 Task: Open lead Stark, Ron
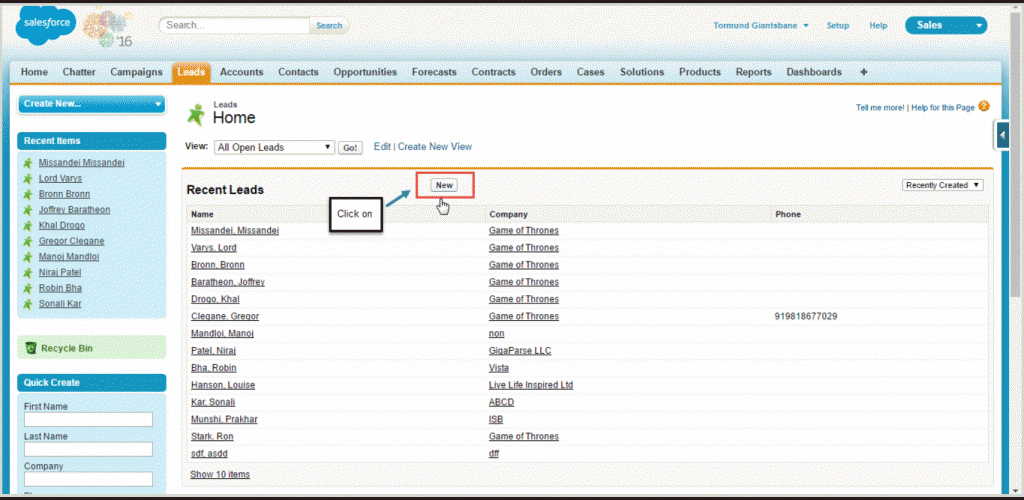pos(212,436)
